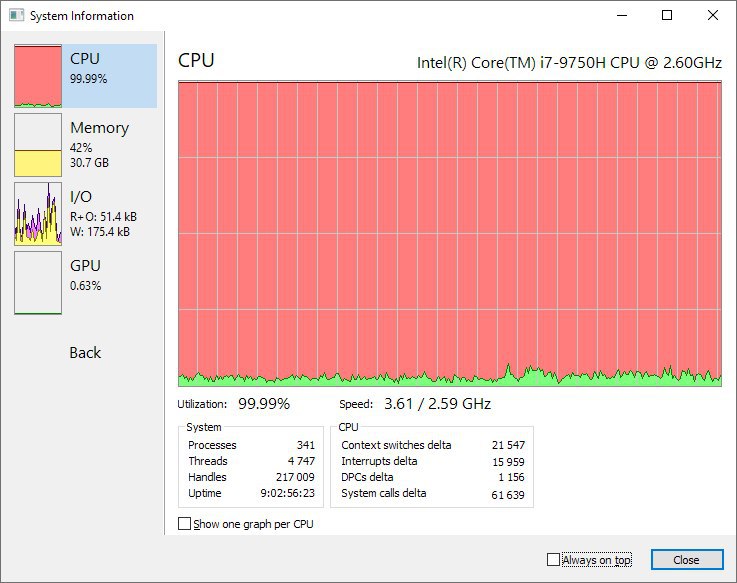Switch to the GPU section label
Screen dimensions: 737x583
(85, 266)
